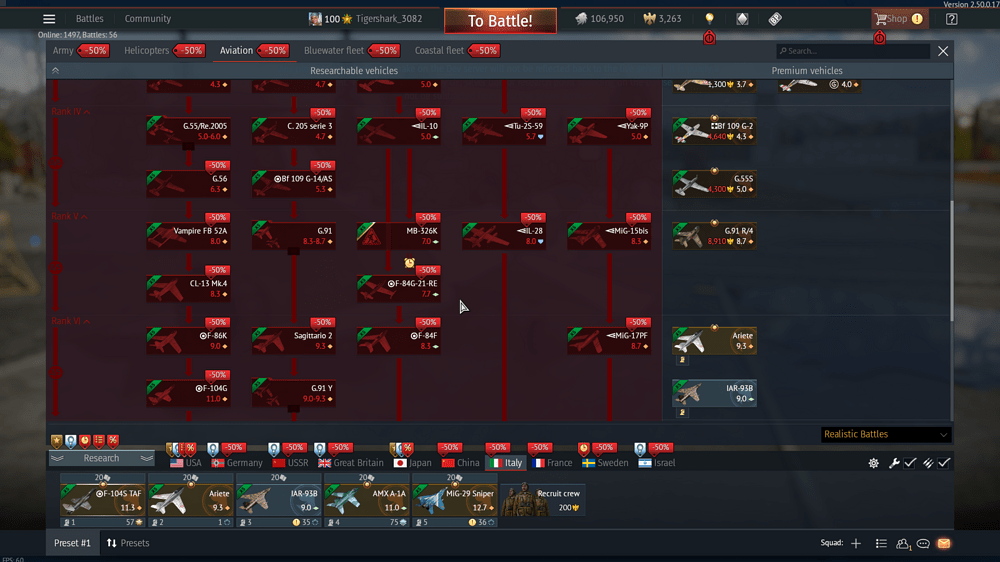The width and height of the screenshot is (1000, 562).
Task: Click the alarm clock icon above F-84G-21-RE
Action: 409,263
